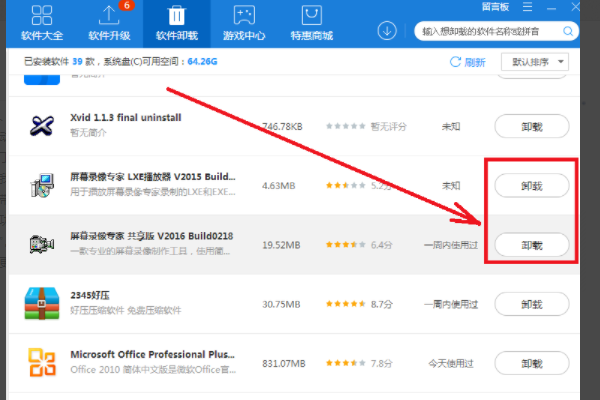Click the 19.52MB size value
The width and height of the screenshot is (600, 400).
tap(281, 245)
